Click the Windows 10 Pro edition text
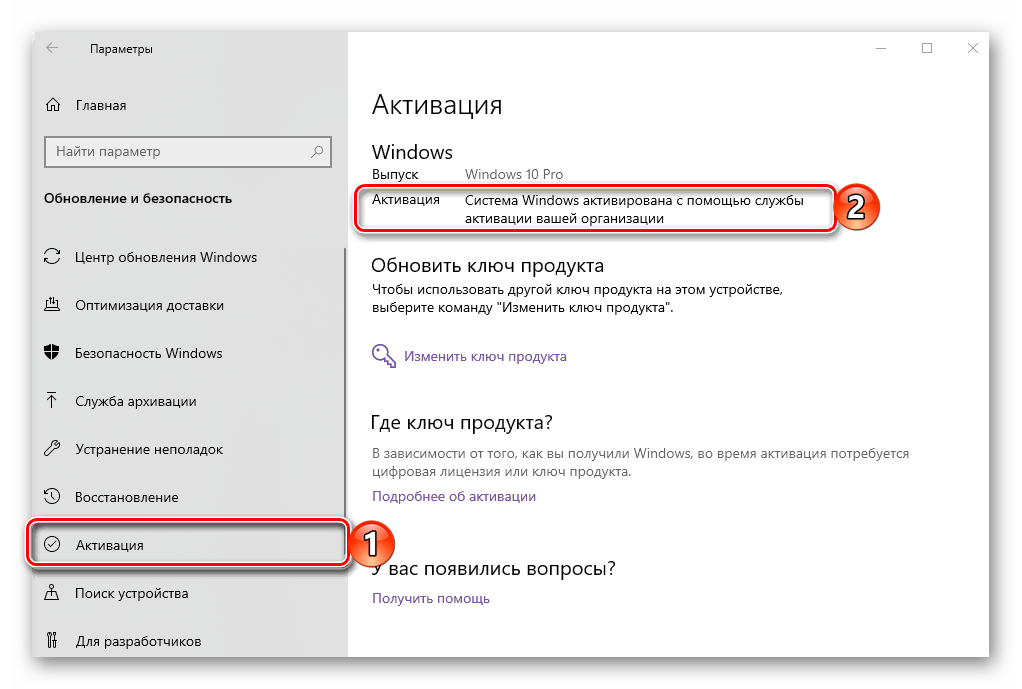The height and width of the screenshot is (689, 1022). [514, 174]
